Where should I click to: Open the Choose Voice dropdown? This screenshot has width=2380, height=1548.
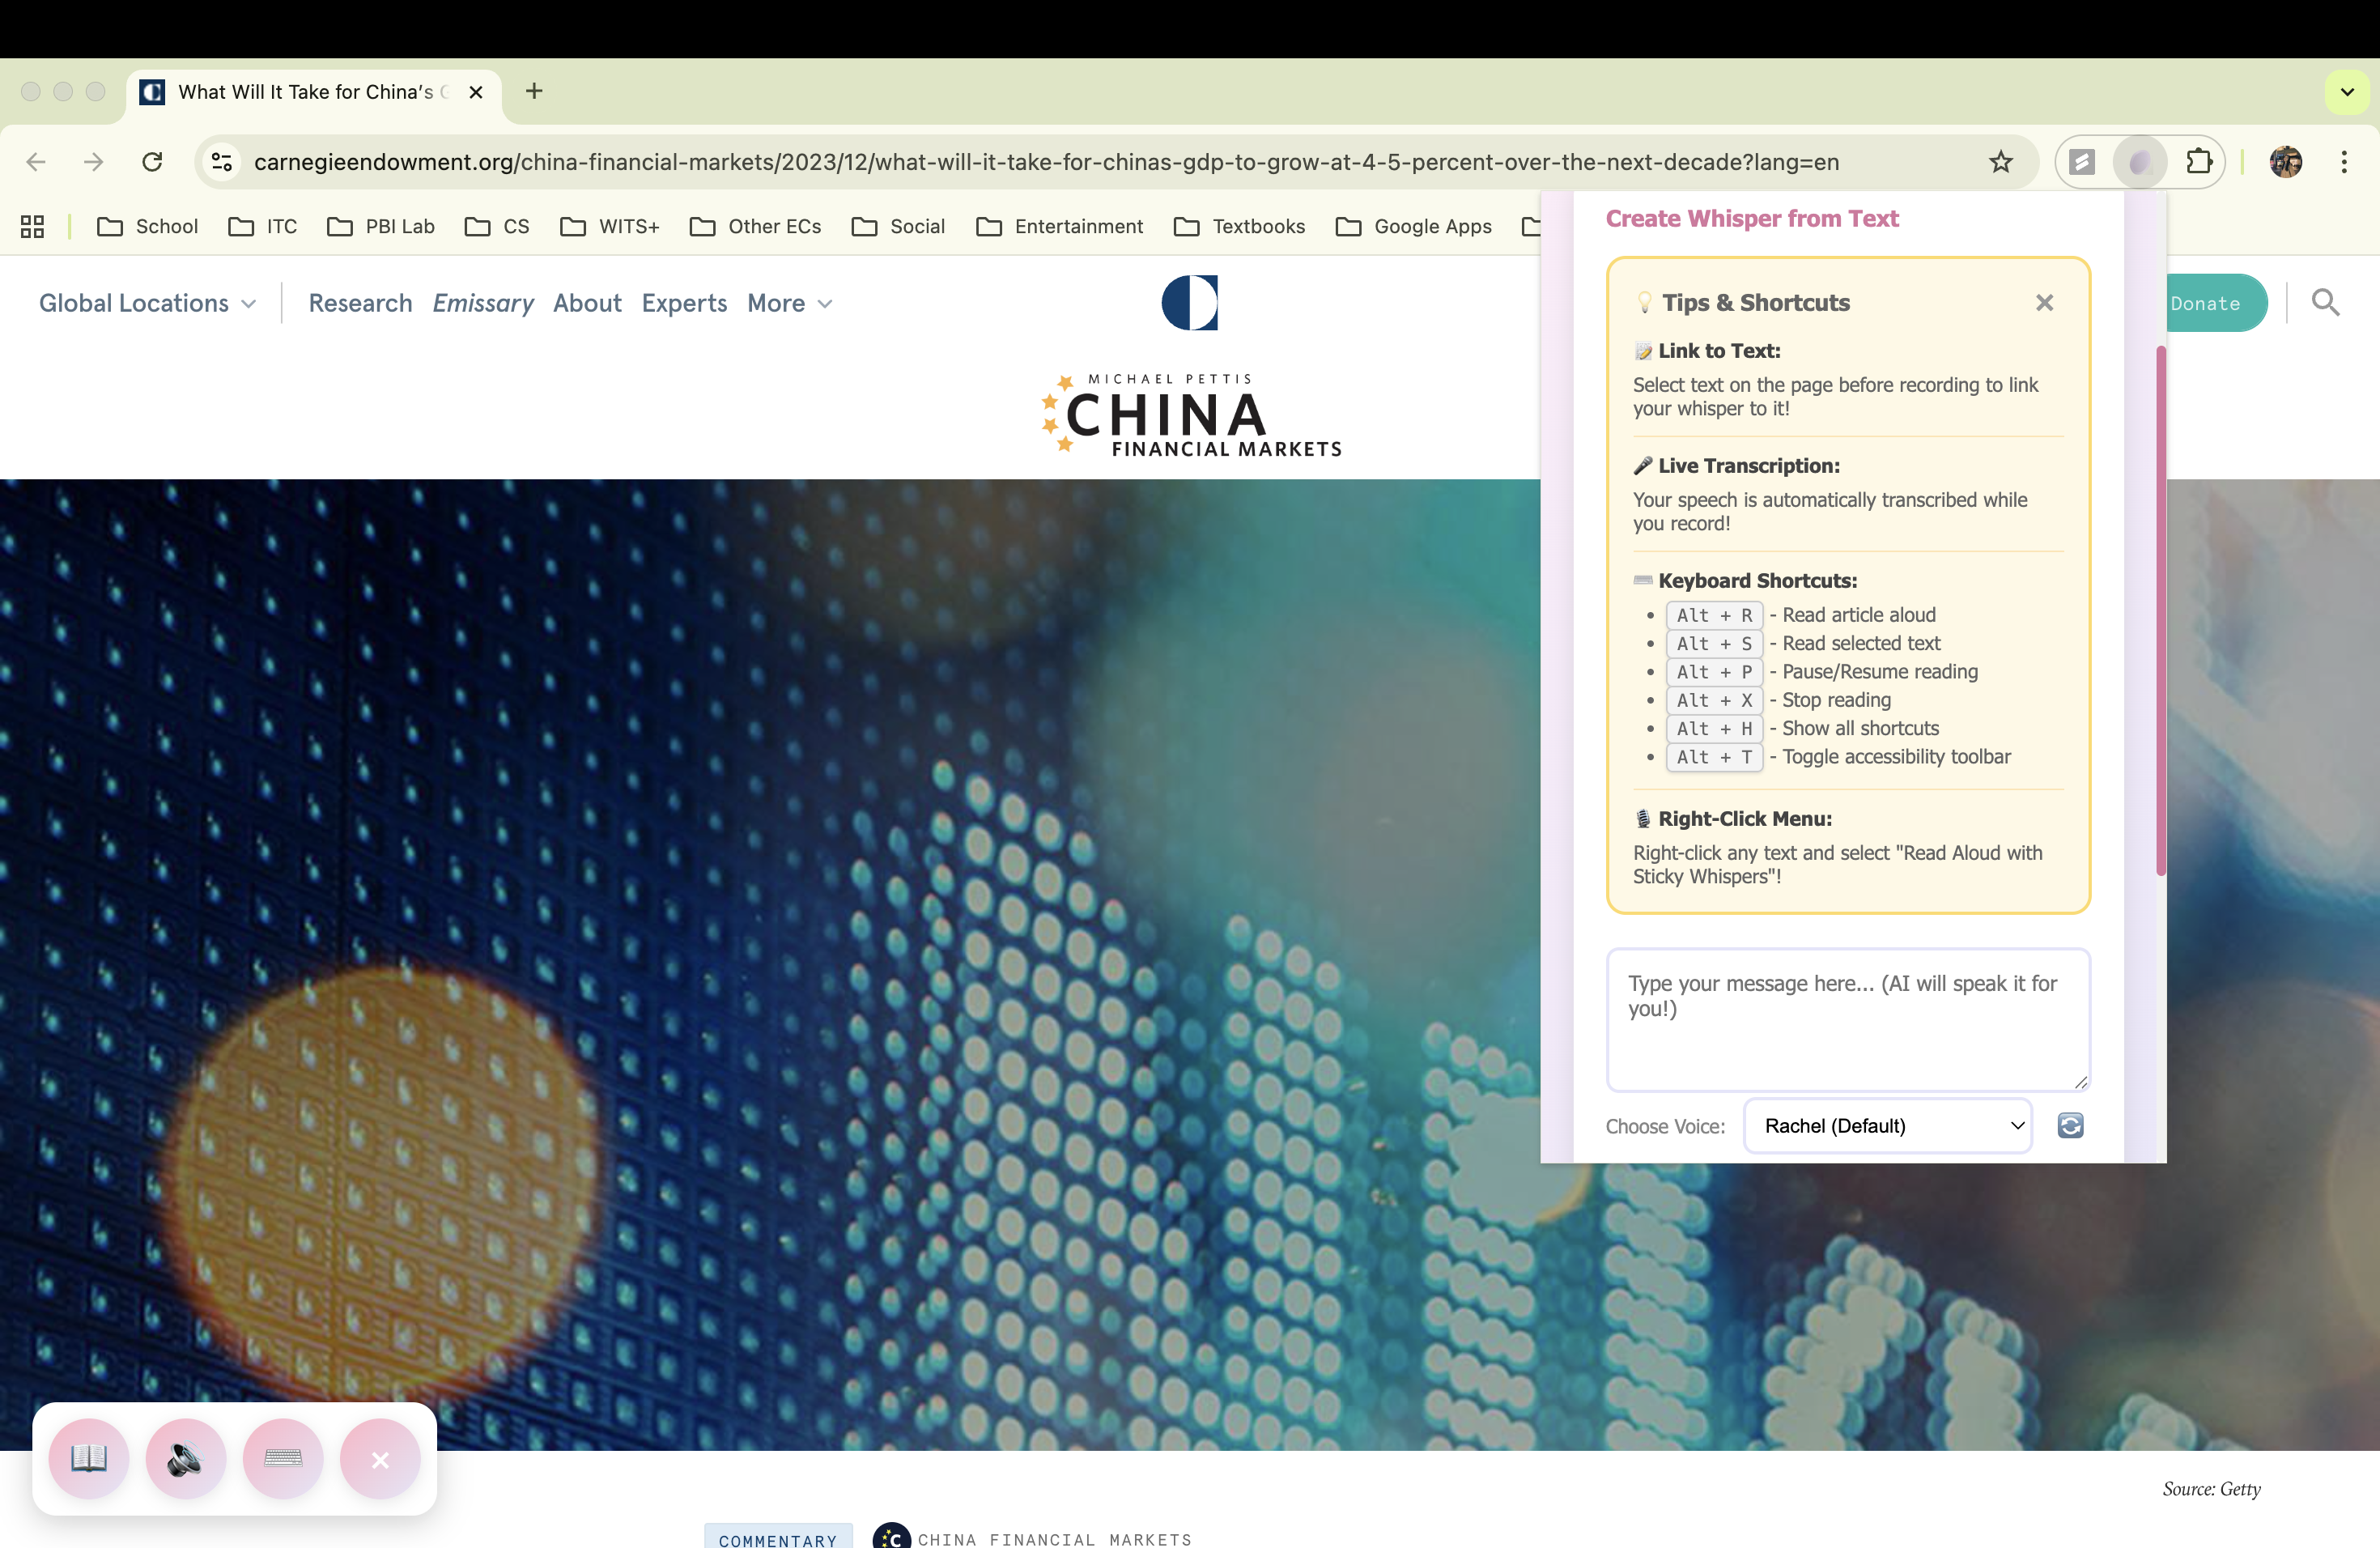(x=1887, y=1125)
